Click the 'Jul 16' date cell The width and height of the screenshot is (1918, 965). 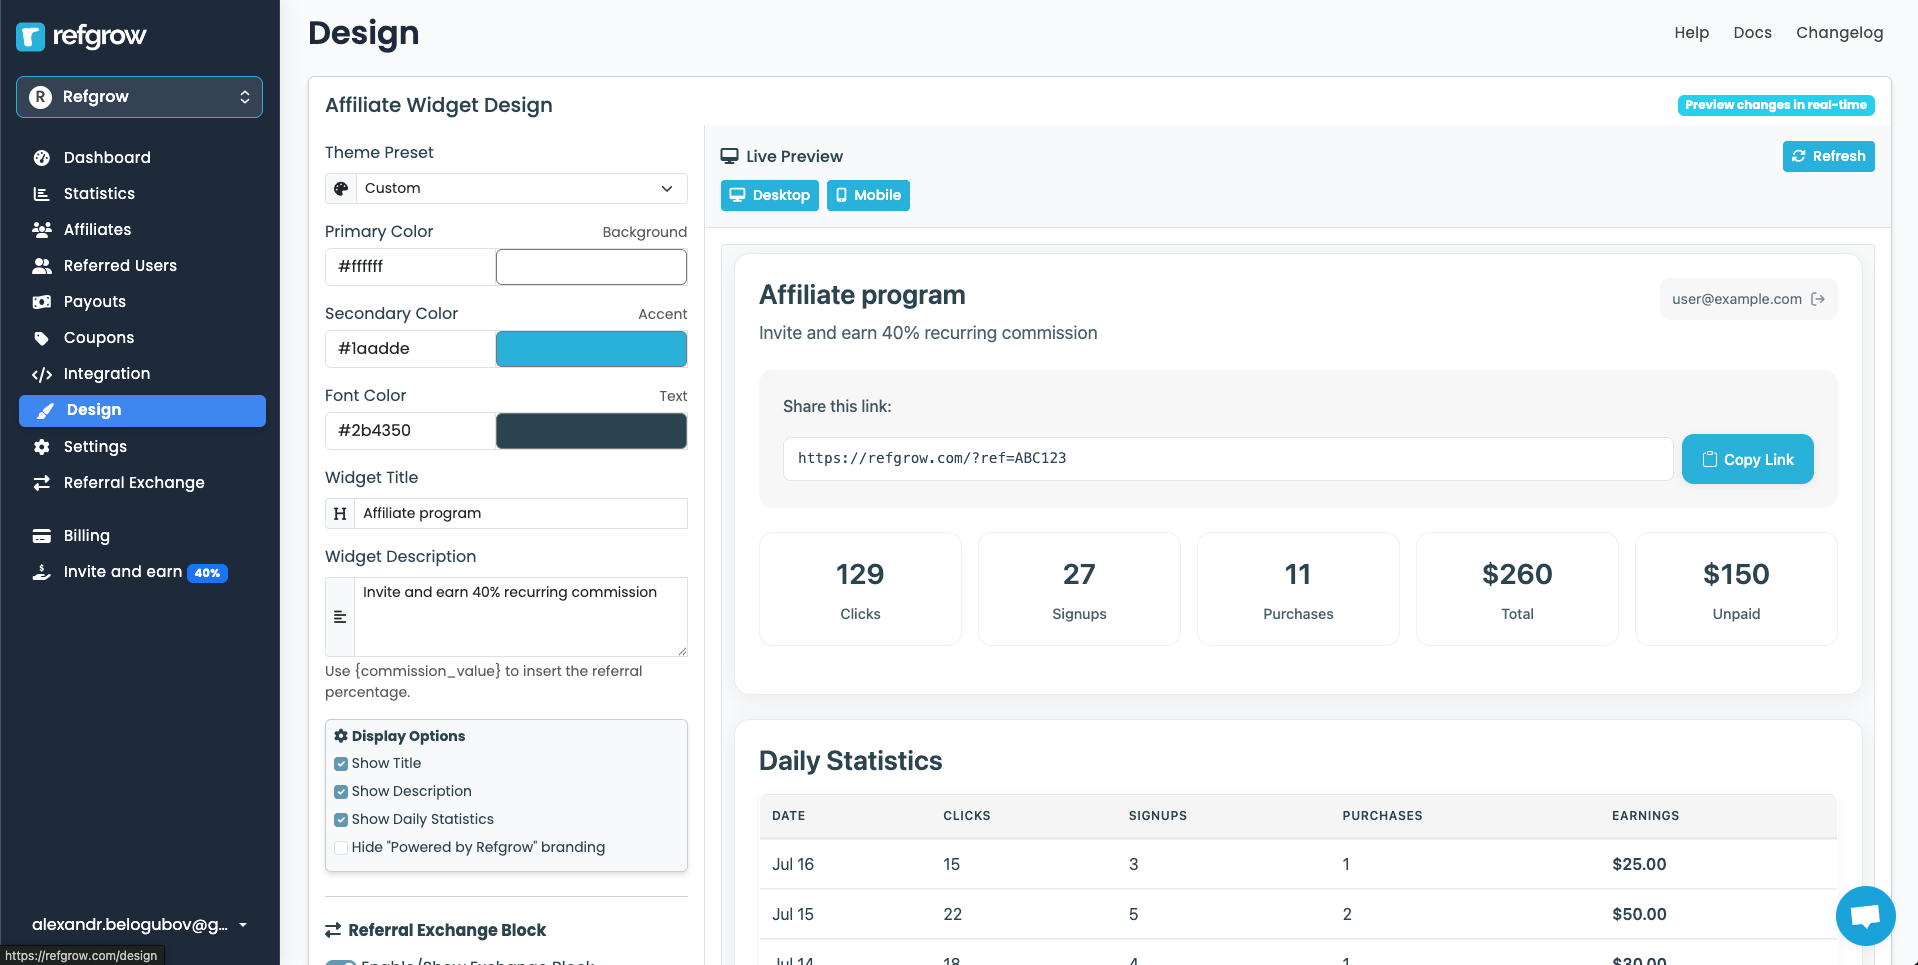pyautogui.click(x=793, y=865)
